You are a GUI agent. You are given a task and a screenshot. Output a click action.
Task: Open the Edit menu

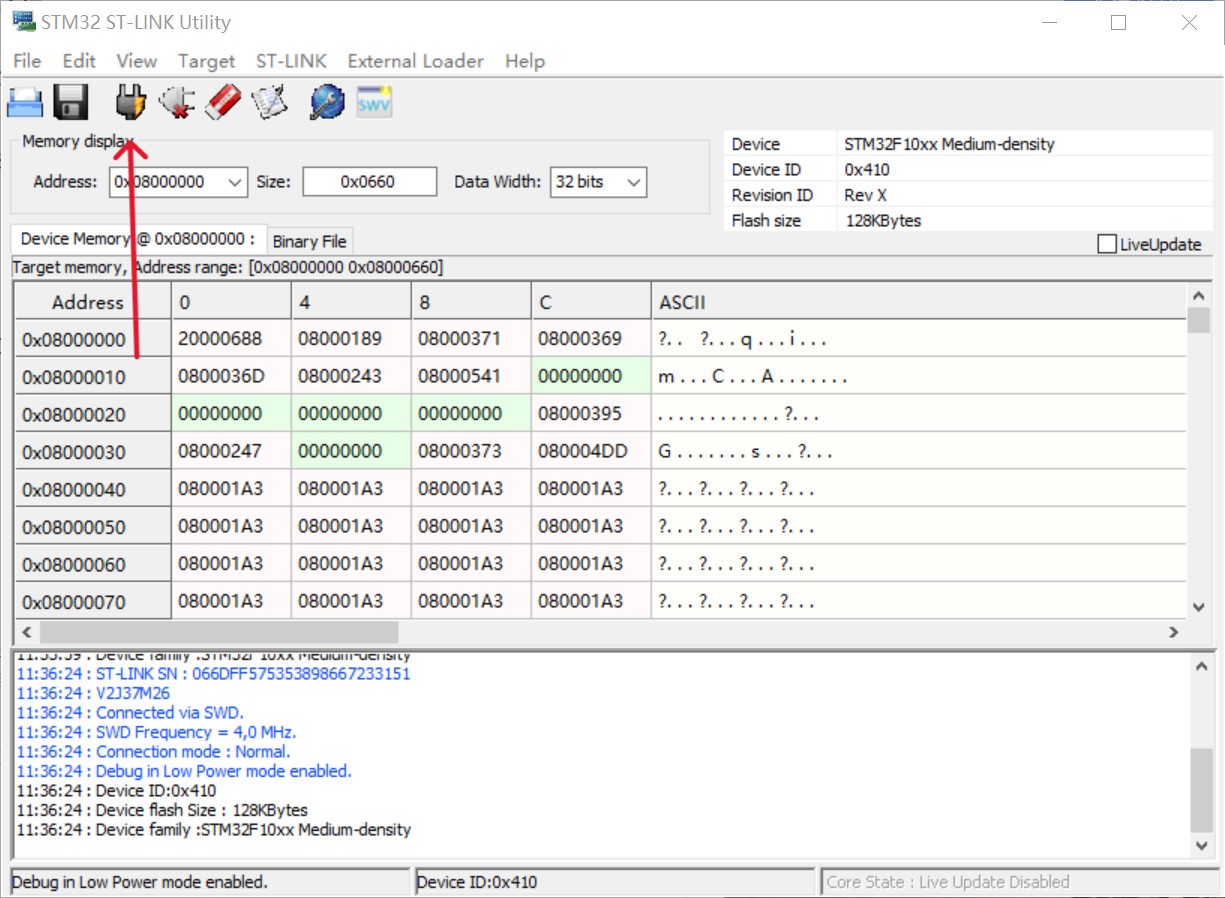(x=79, y=61)
